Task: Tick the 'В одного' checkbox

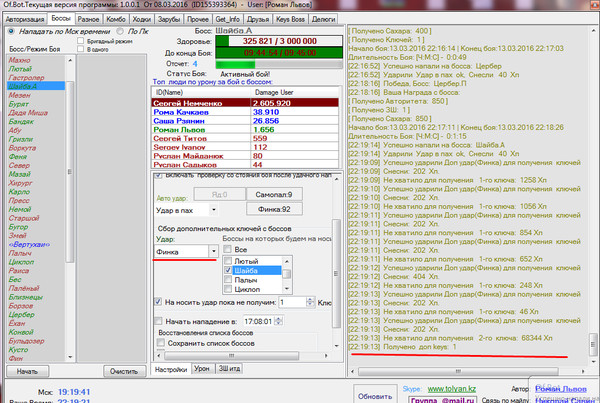Action: pos(80,49)
